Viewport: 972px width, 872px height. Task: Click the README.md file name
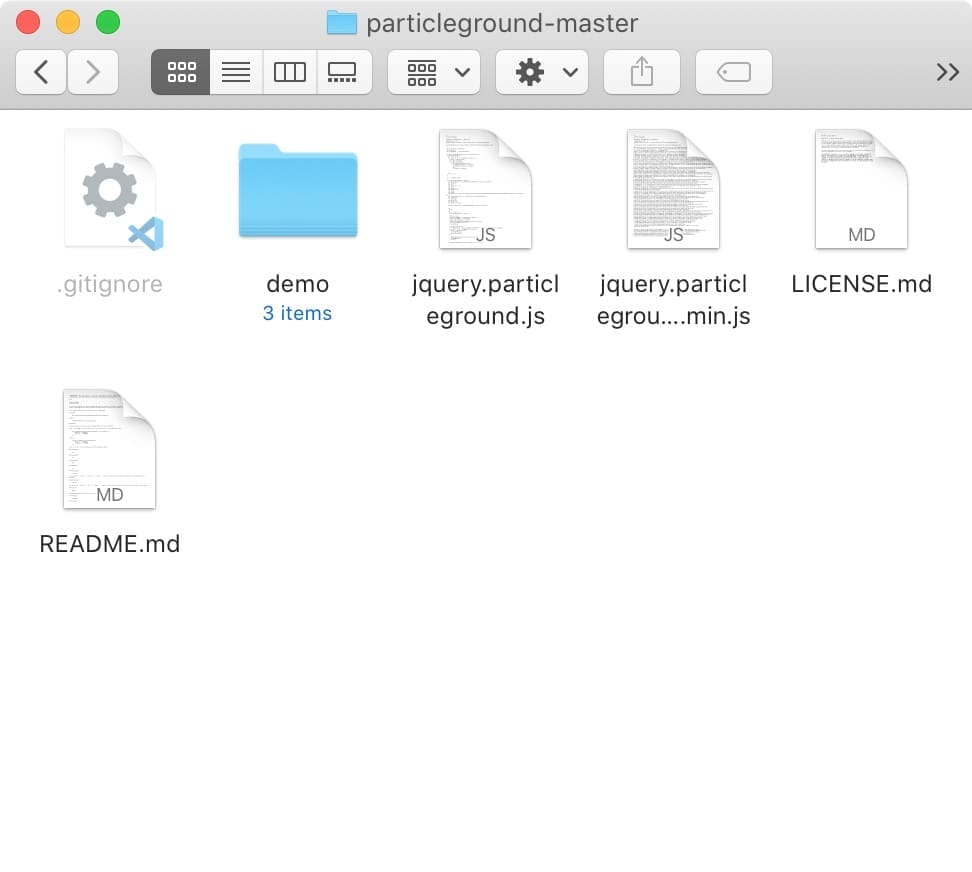point(110,544)
